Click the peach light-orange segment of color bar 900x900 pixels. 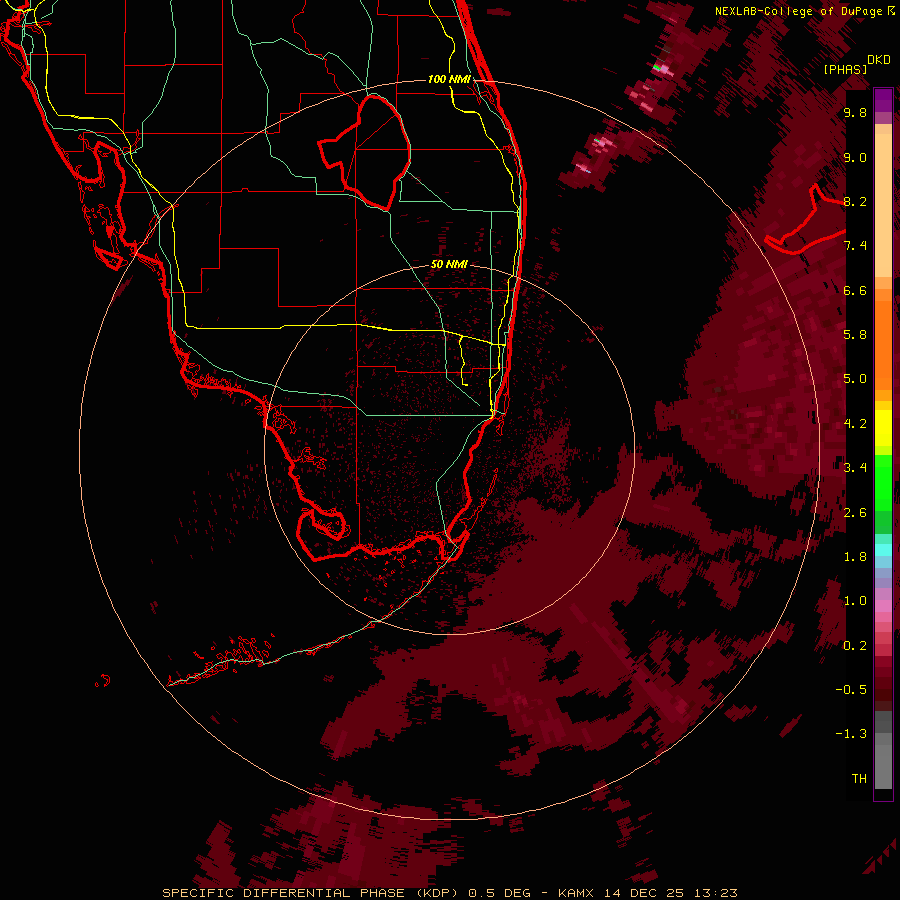coord(883,207)
